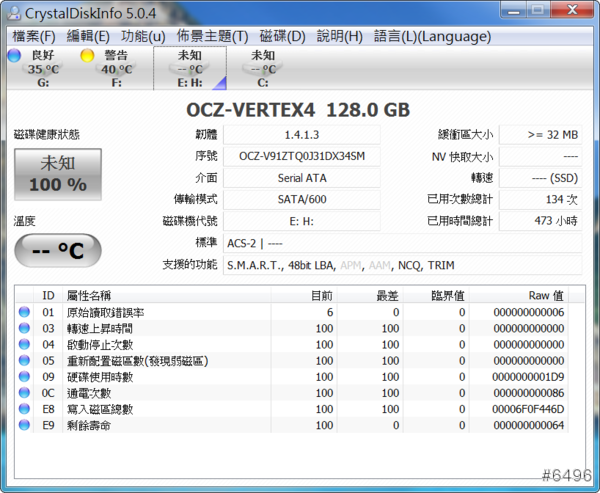Click the yellow warning orb for drive F:
This screenshot has height=493, width=600.
pyautogui.click(x=88, y=56)
